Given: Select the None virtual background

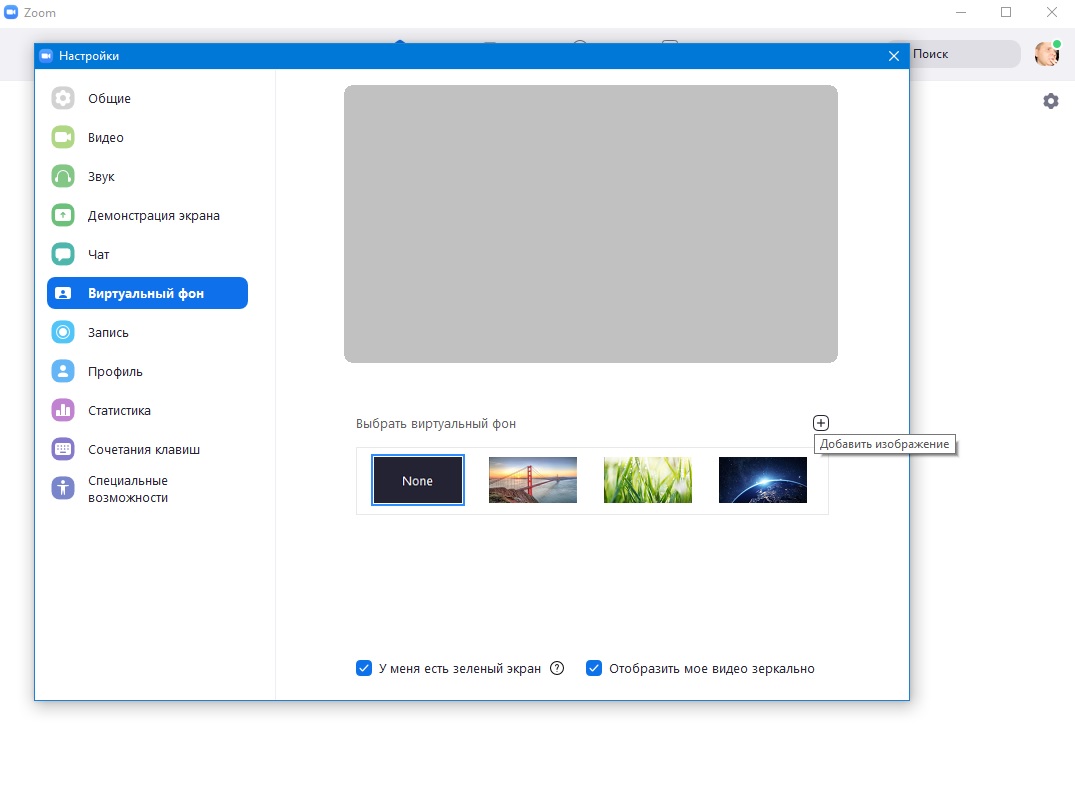Looking at the screenshot, I should pos(417,480).
